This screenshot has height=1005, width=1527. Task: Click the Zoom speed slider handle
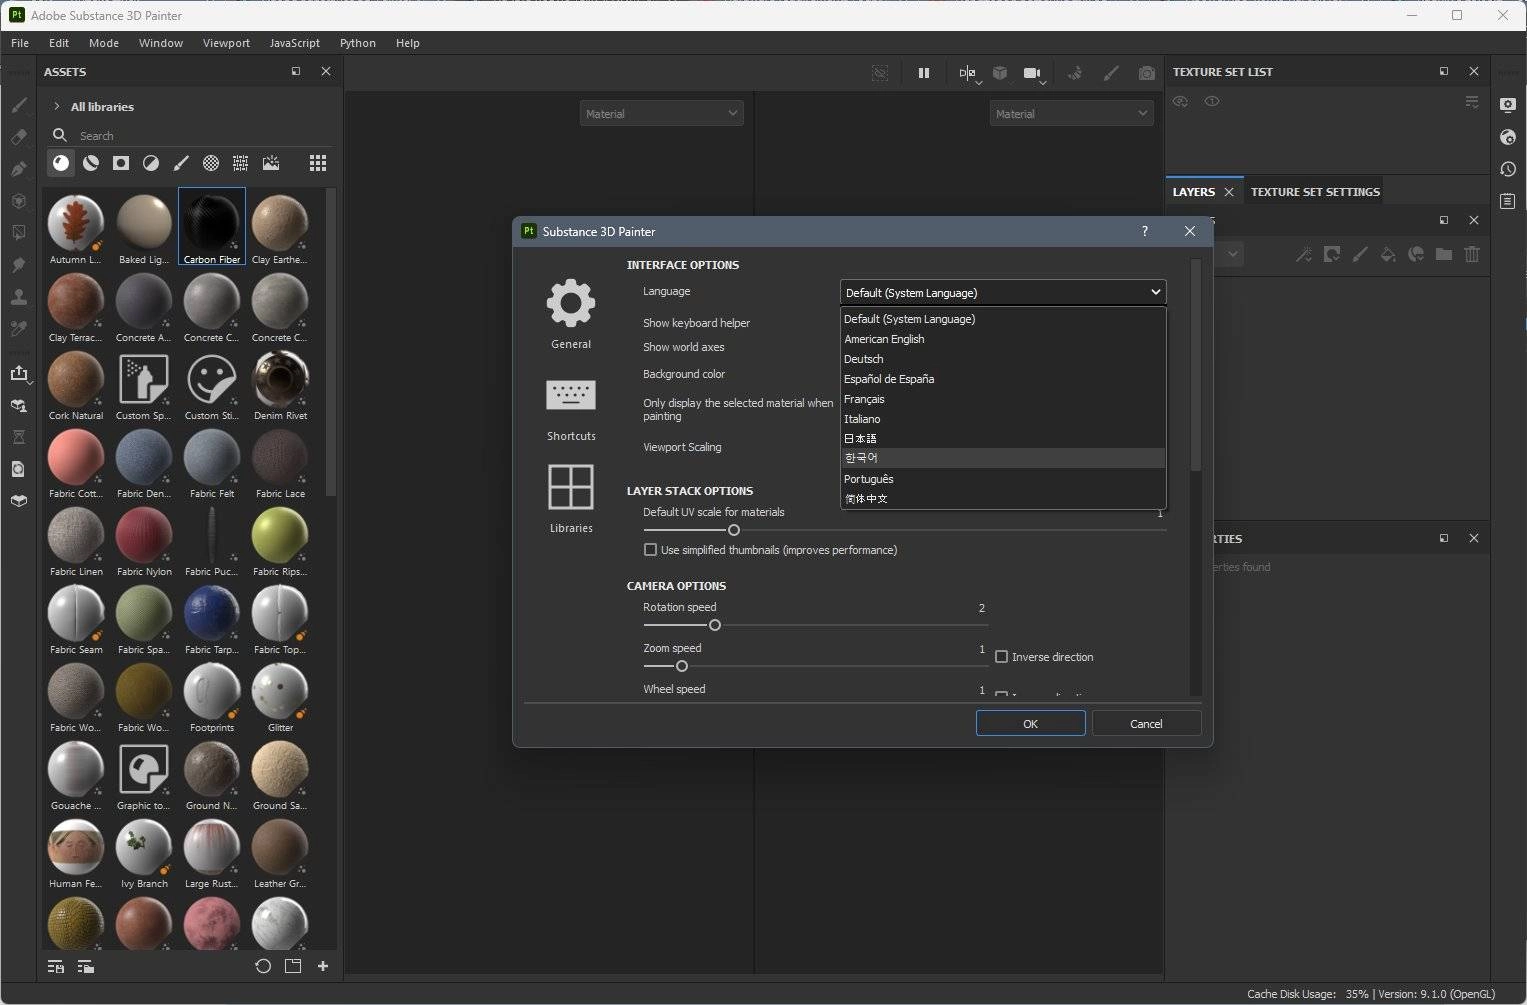click(x=682, y=666)
